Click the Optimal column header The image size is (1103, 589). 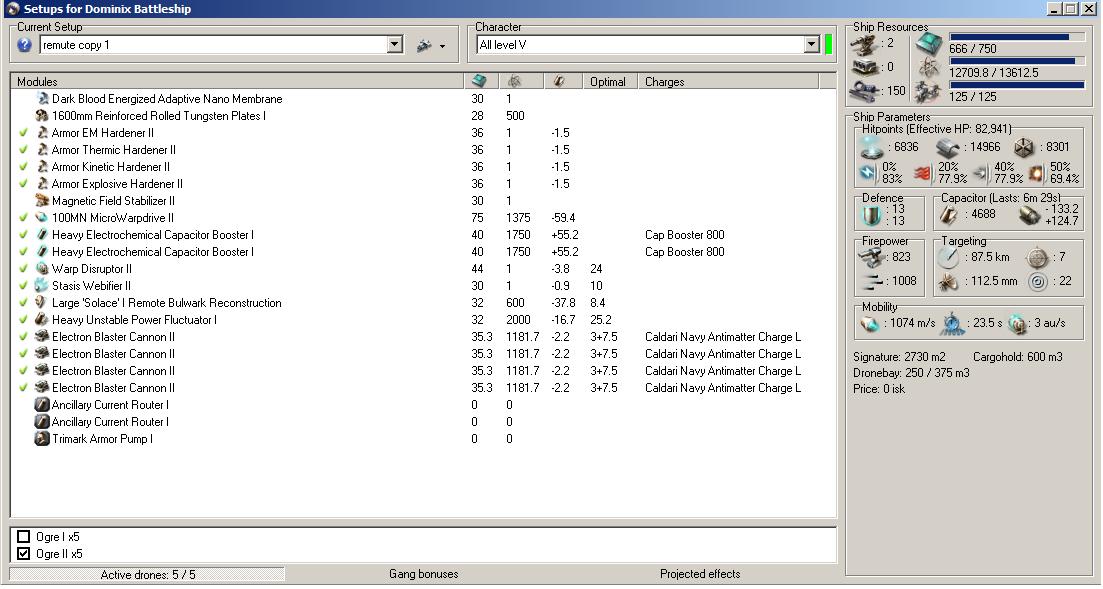click(x=609, y=82)
